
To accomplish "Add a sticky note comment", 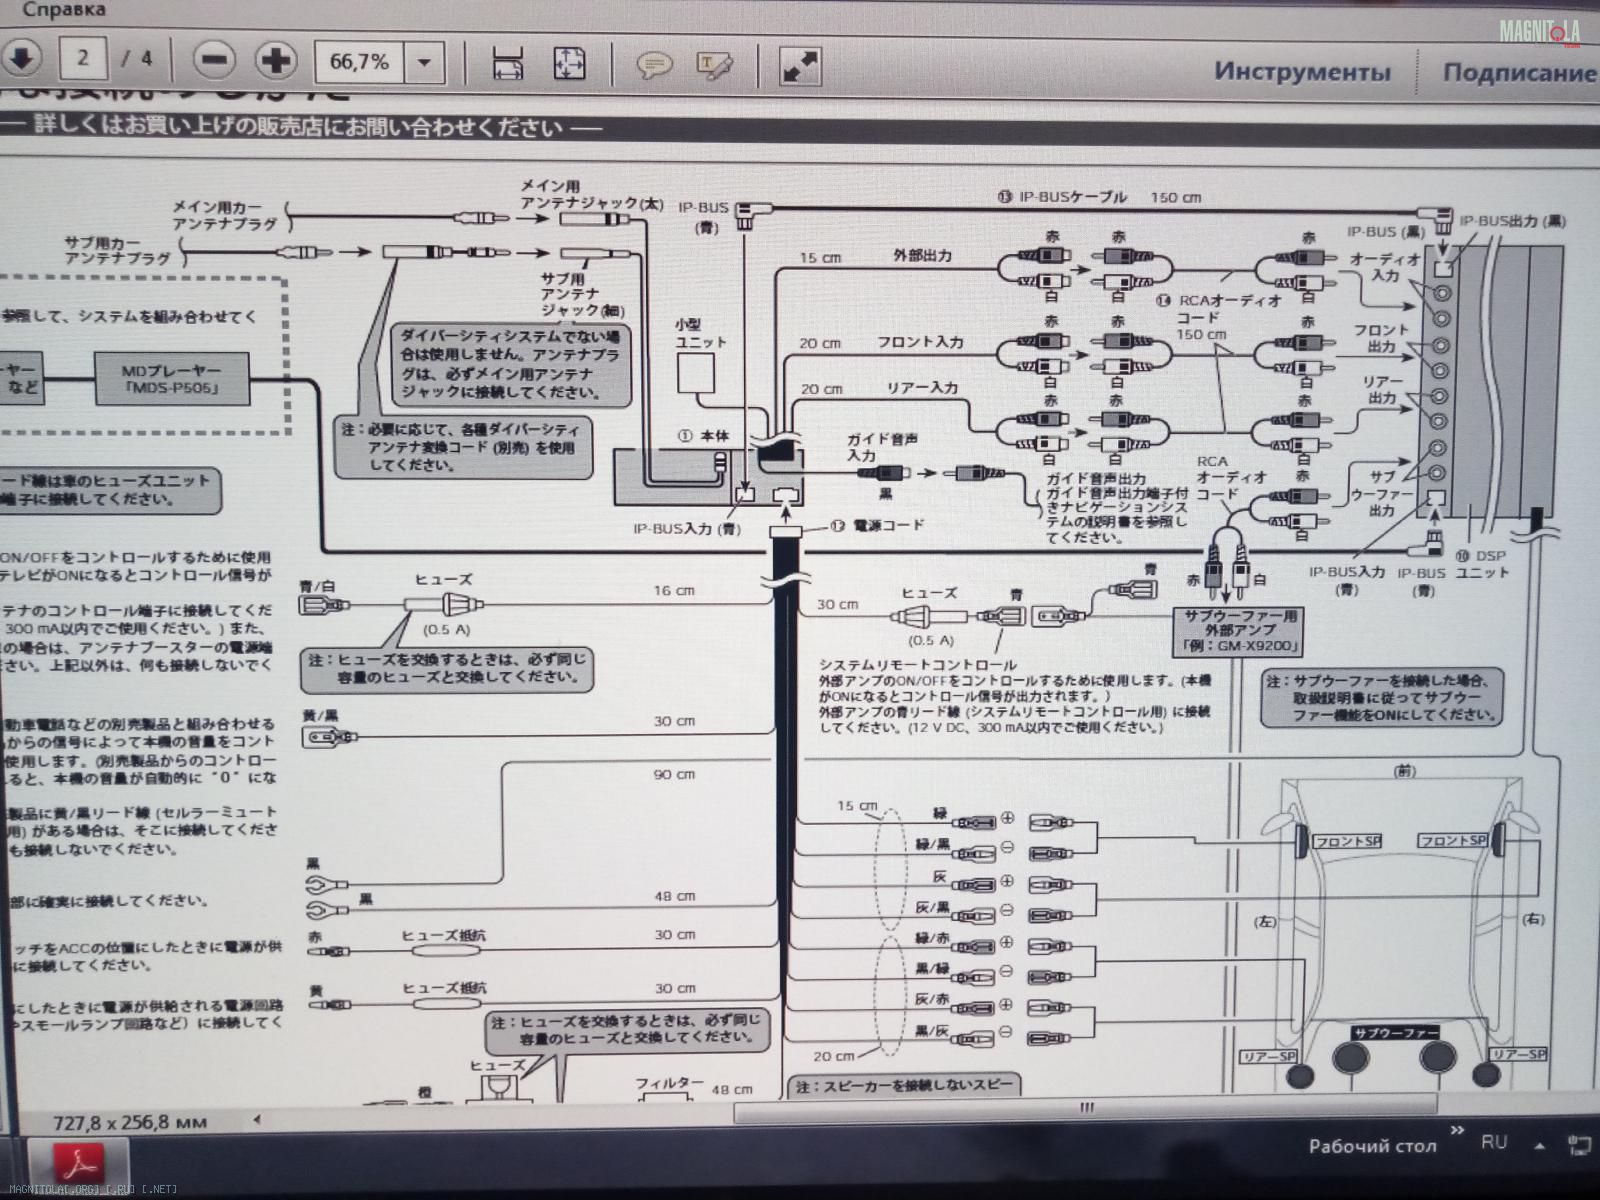I will (x=654, y=66).
